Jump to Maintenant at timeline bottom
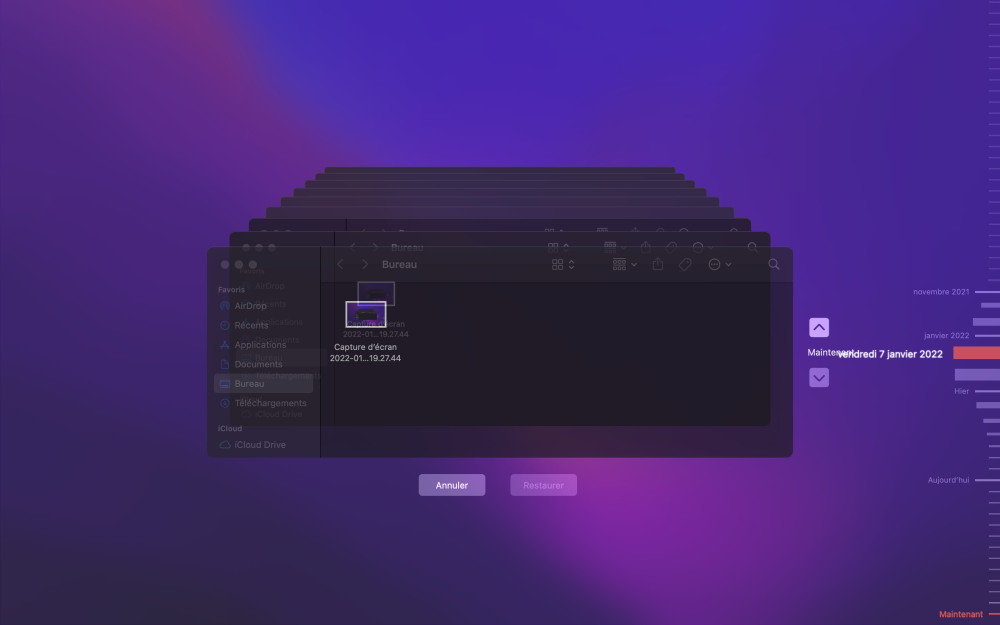Image resolution: width=1000 pixels, height=625 pixels. point(960,614)
